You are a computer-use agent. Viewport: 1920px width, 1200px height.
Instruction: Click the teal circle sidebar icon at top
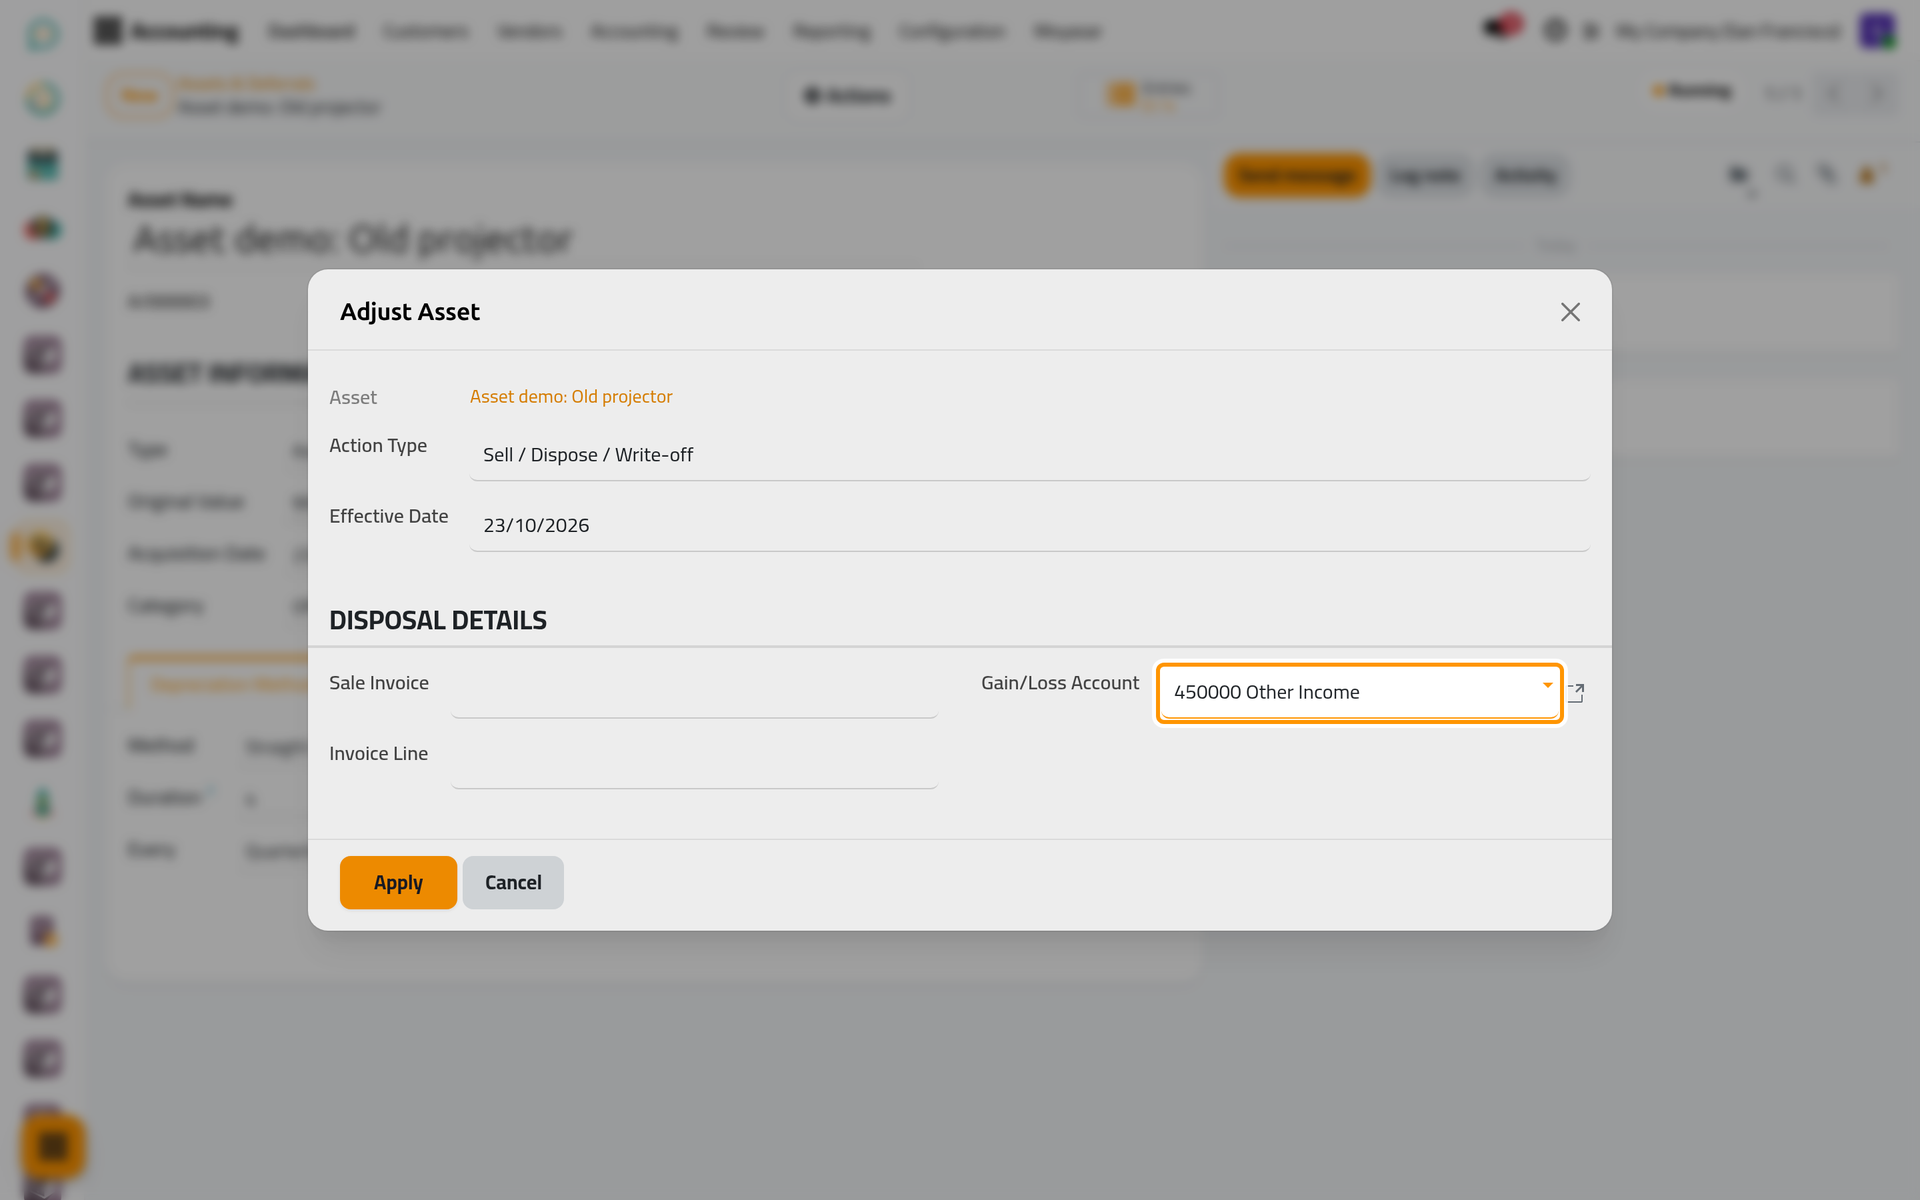(x=43, y=33)
